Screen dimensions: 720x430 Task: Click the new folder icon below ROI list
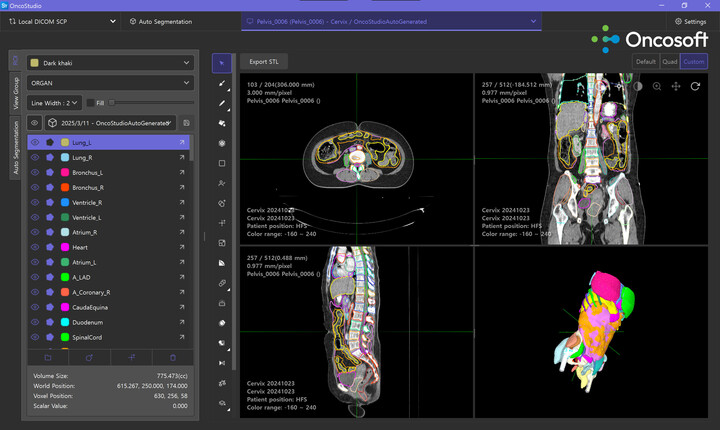49,356
